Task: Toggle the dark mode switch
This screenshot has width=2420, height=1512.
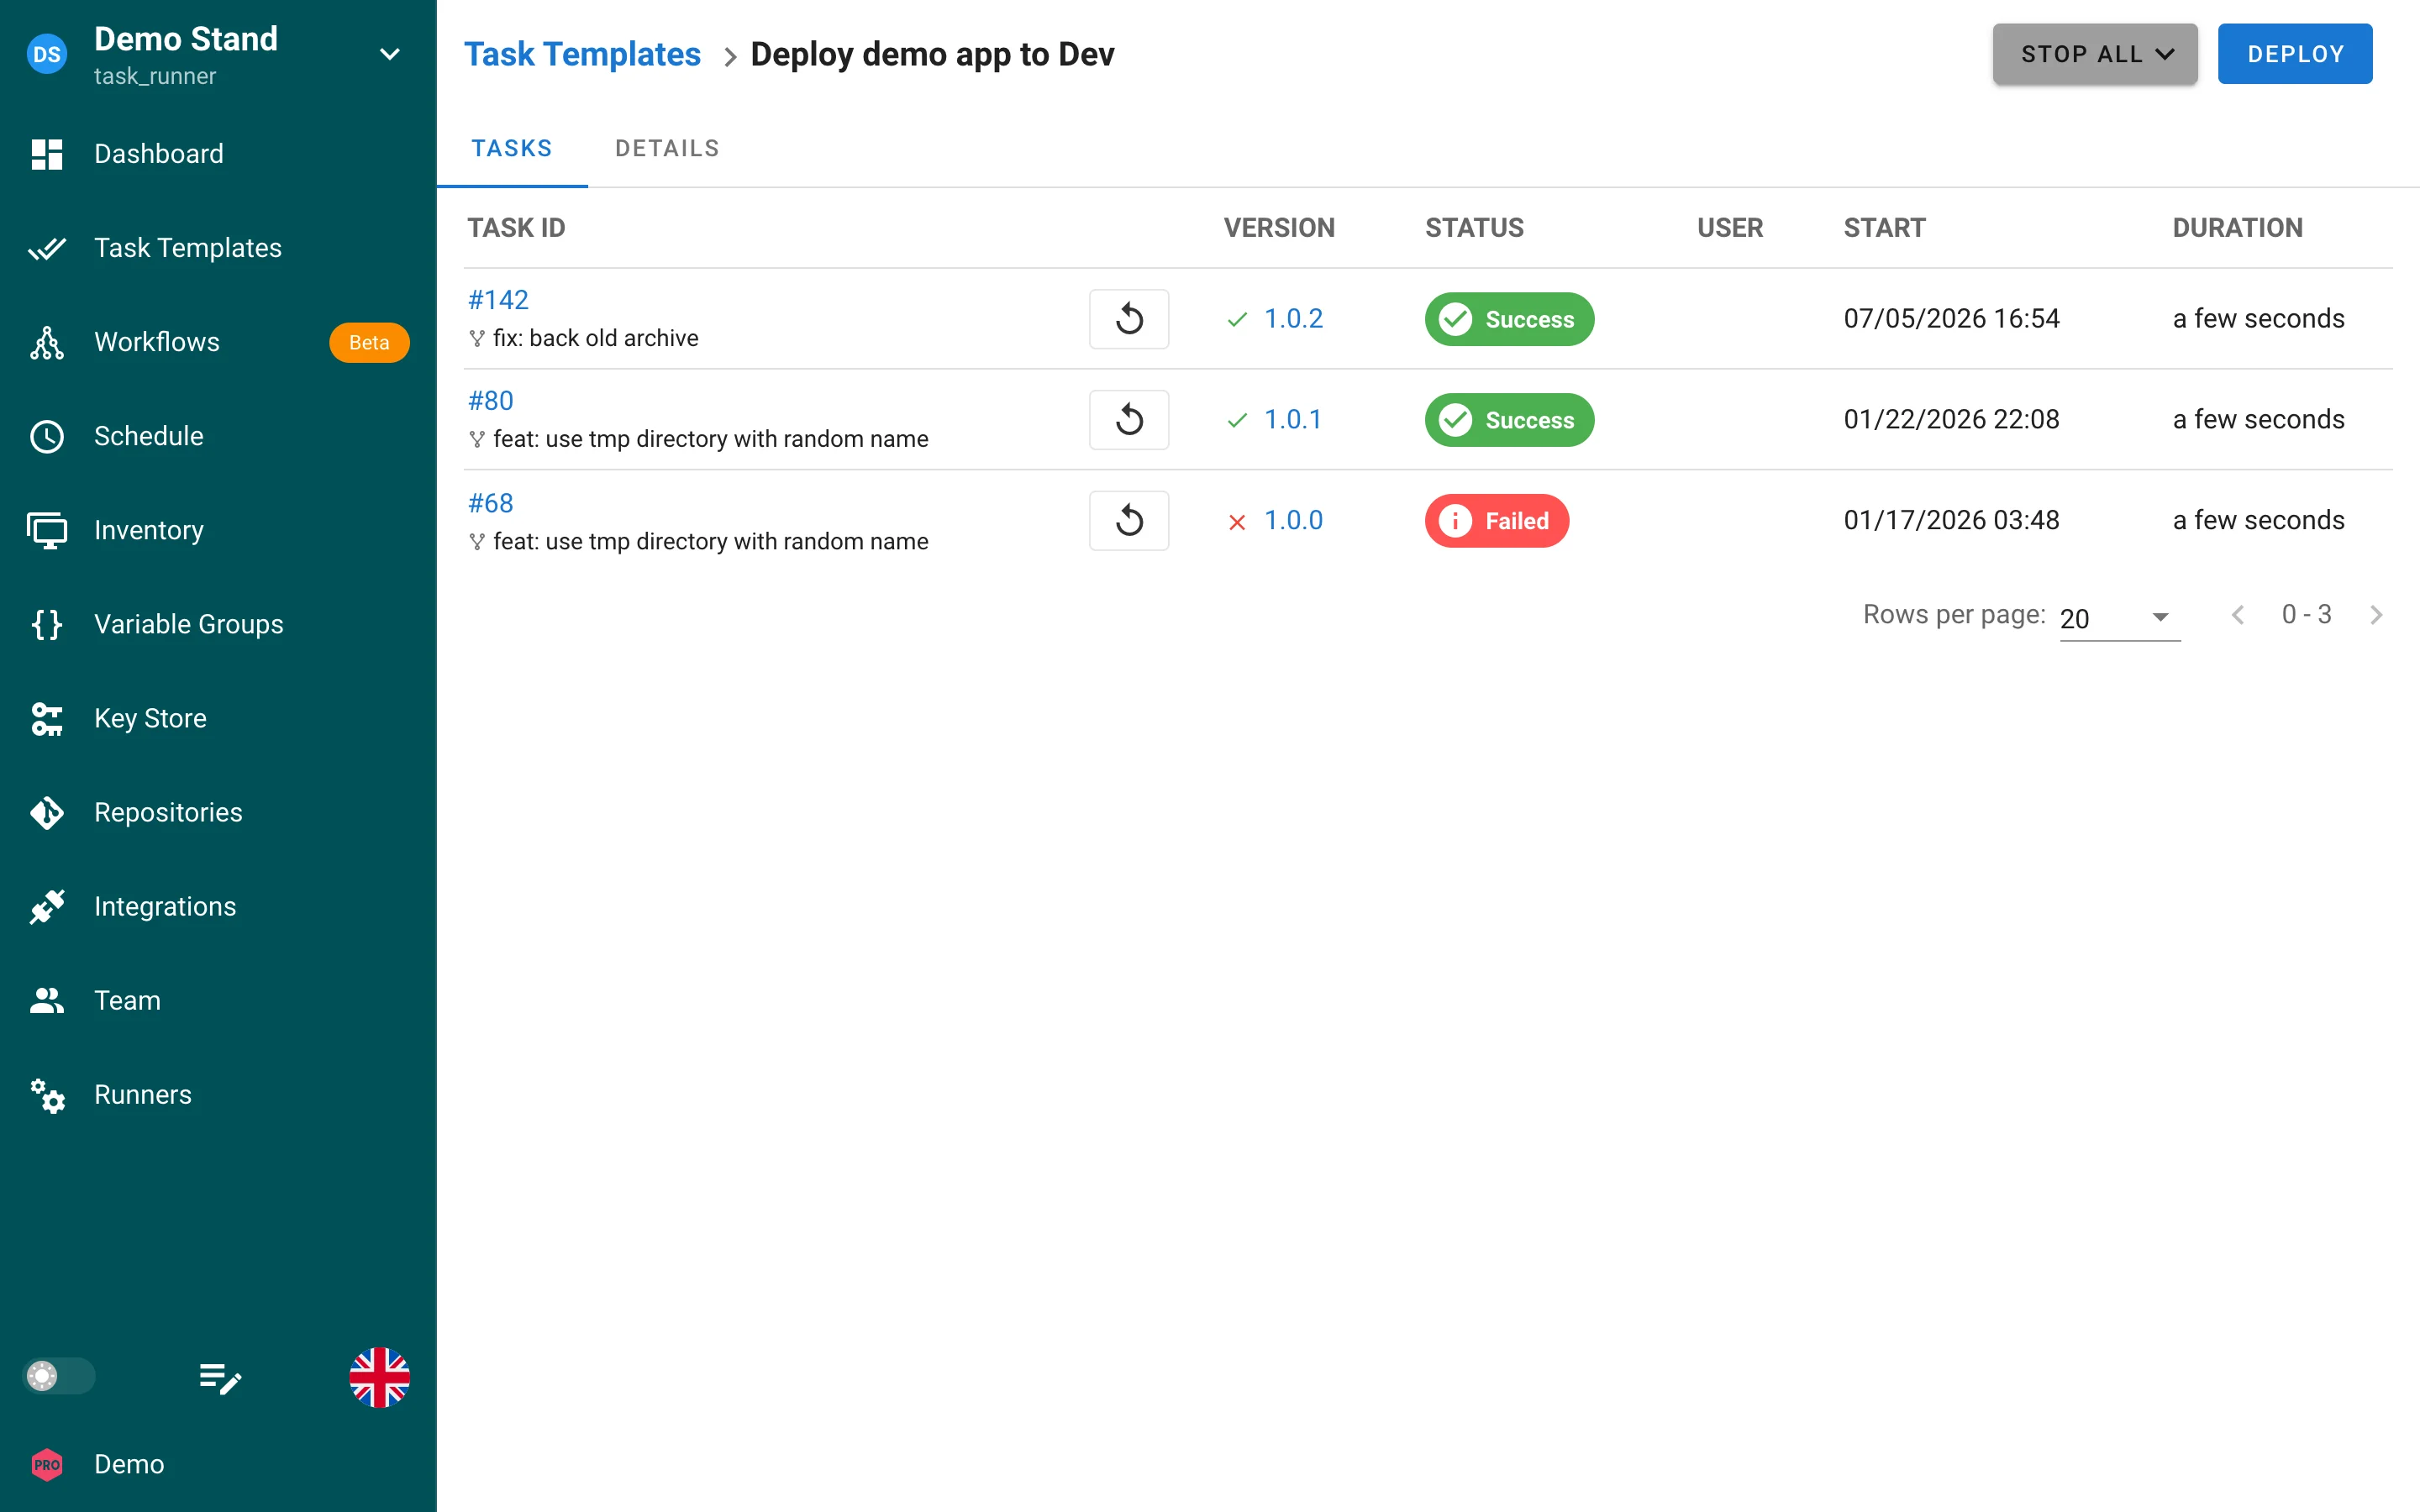Action: coord(59,1376)
